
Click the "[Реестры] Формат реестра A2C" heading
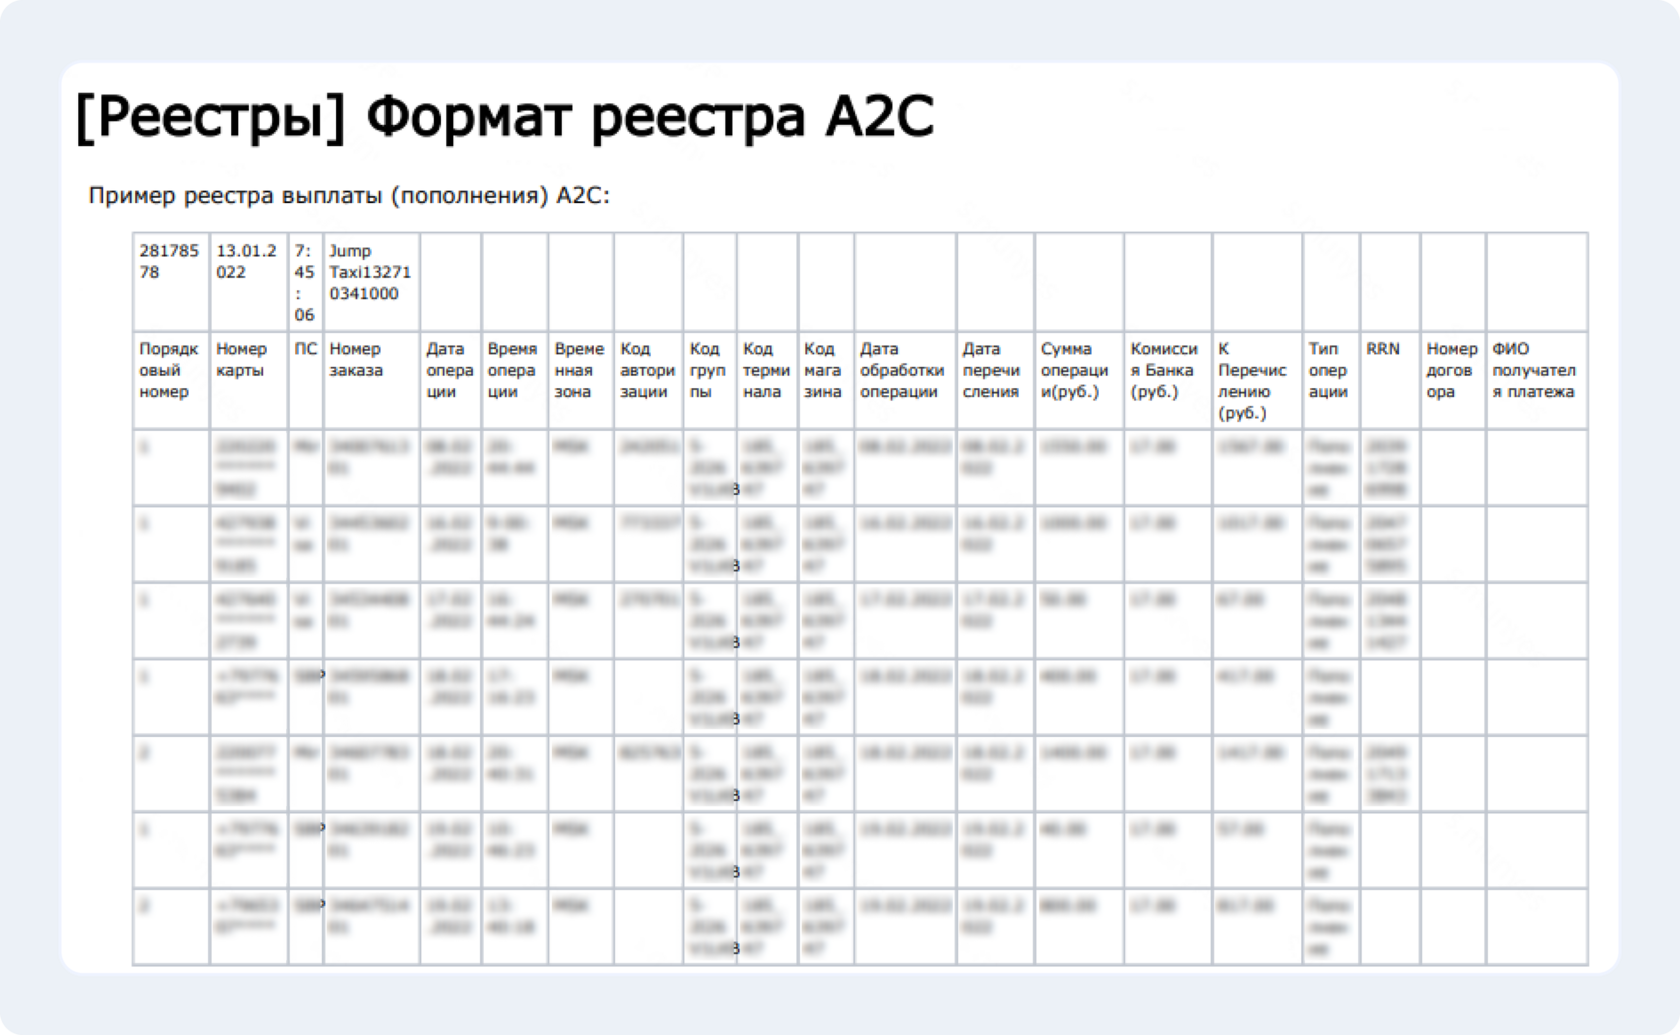505,117
